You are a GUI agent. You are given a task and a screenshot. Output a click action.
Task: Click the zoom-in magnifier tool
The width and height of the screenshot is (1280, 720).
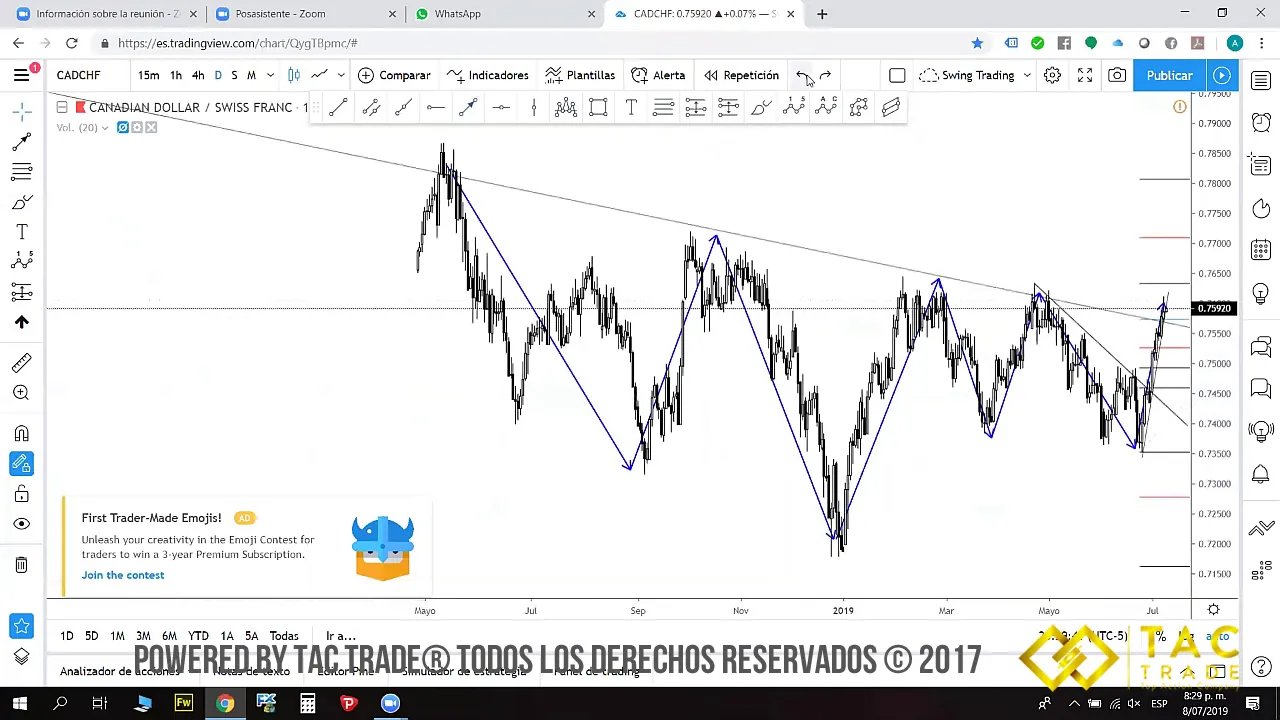[x=21, y=393]
